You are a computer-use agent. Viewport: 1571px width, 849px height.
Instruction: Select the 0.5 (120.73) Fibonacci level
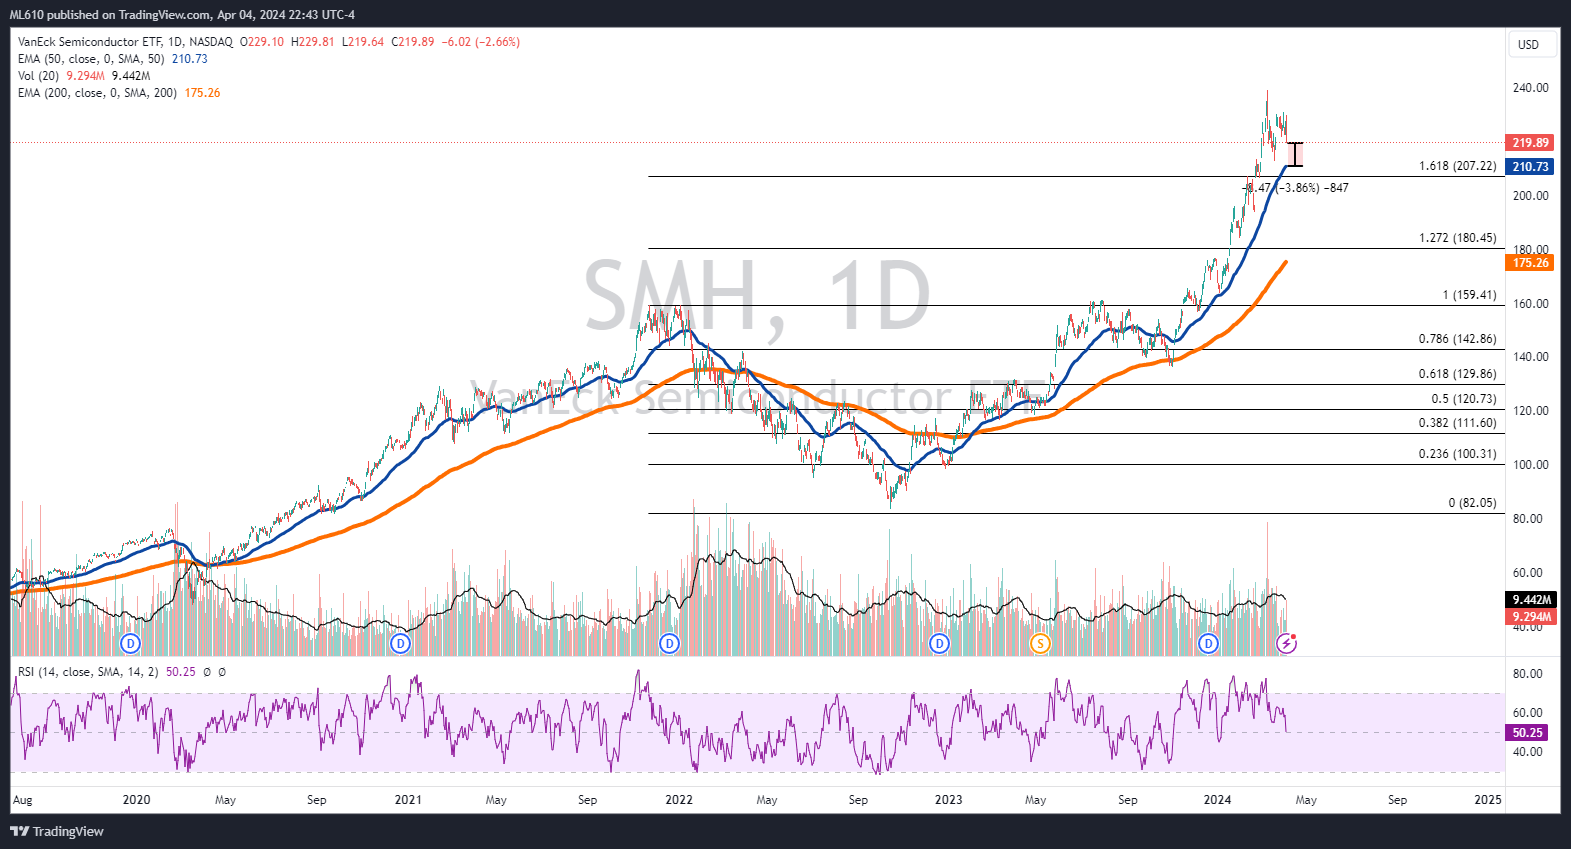tap(1464, 399)
